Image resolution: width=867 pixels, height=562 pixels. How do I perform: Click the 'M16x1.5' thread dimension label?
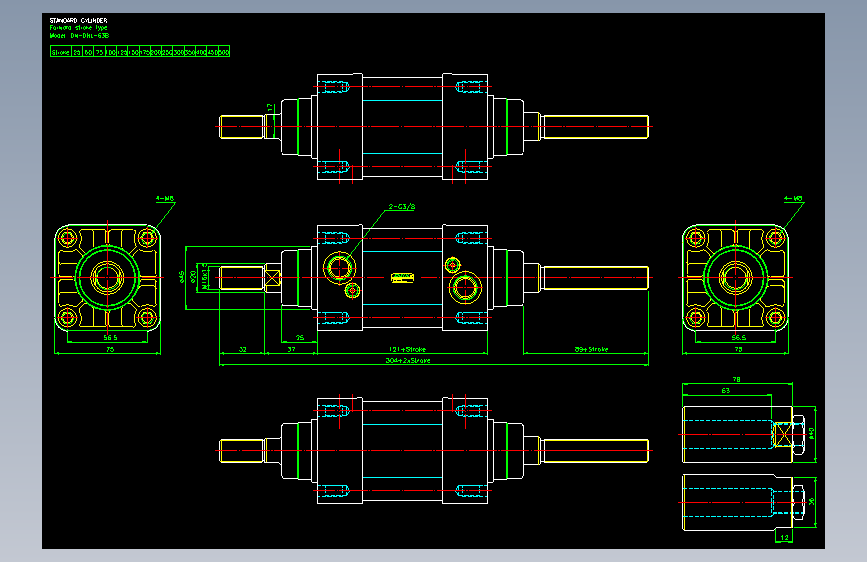205,277
